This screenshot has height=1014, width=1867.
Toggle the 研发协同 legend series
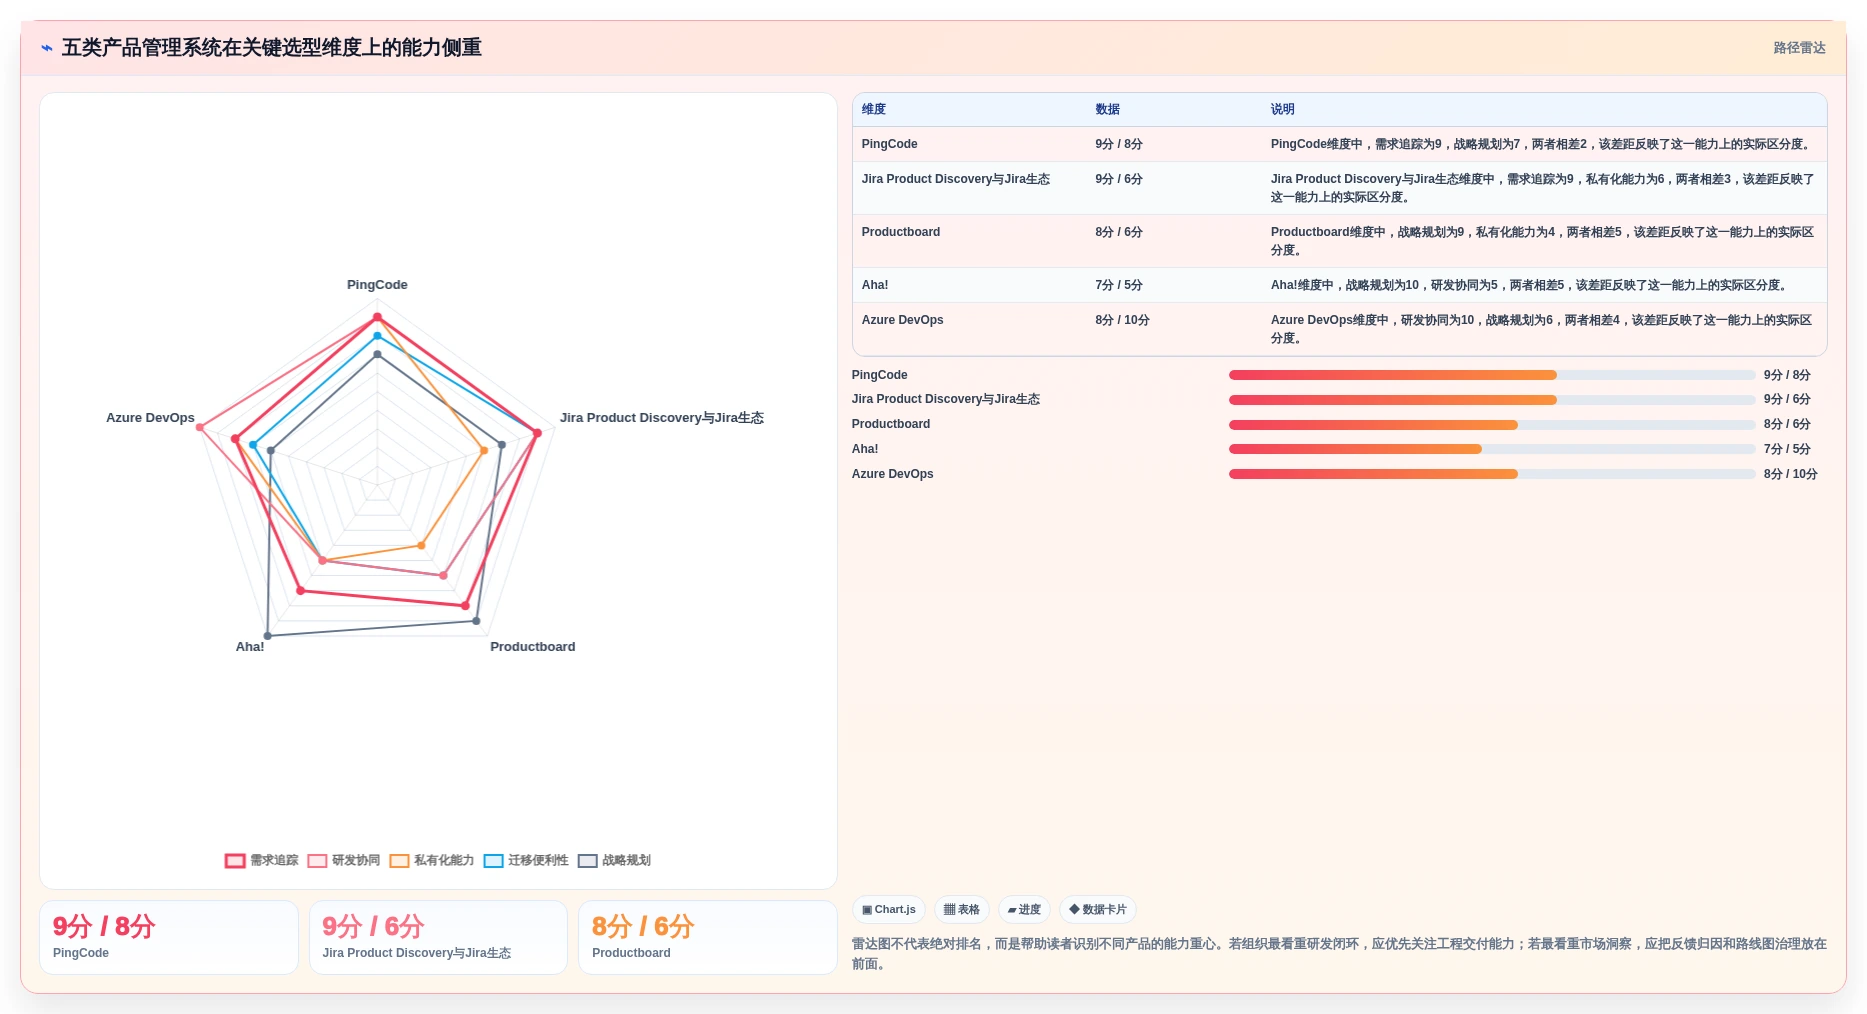point(344,860)
